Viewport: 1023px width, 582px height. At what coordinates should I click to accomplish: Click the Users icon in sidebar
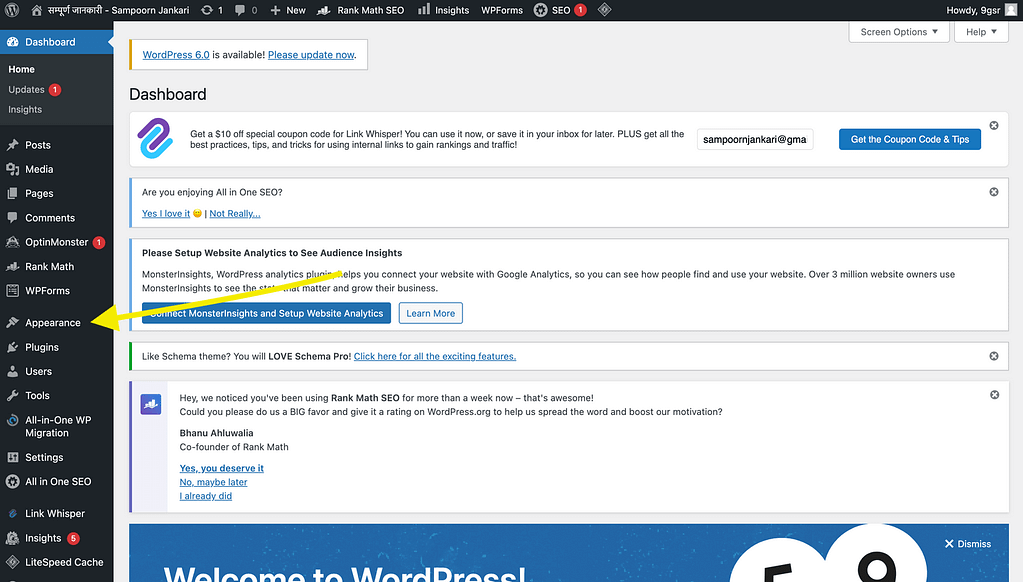point(12,371)
